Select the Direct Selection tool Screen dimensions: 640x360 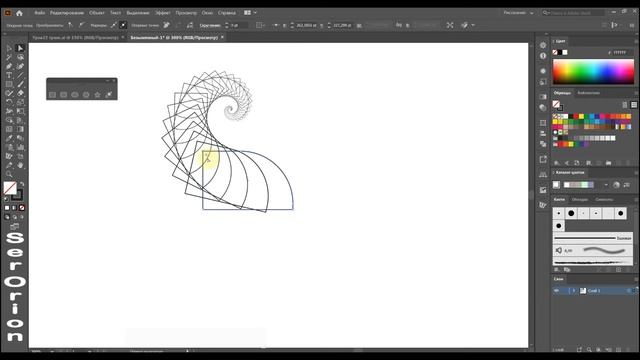(x=20, y=48)
